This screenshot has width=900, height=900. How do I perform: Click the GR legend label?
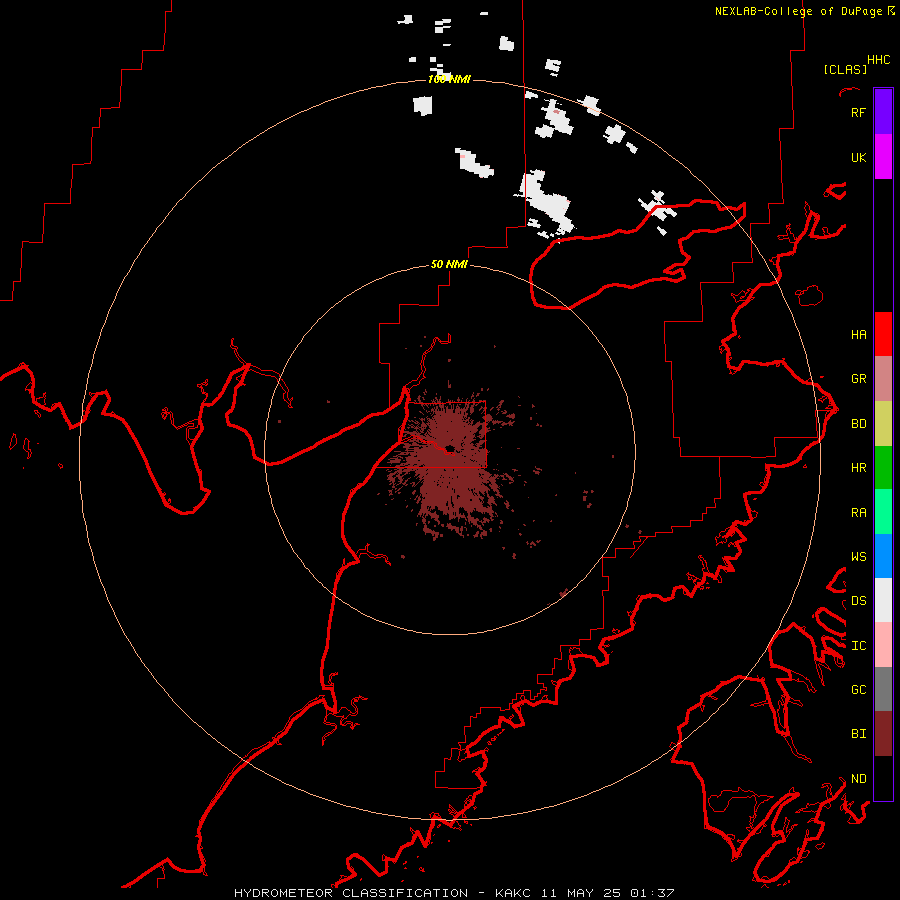[858, 379]
